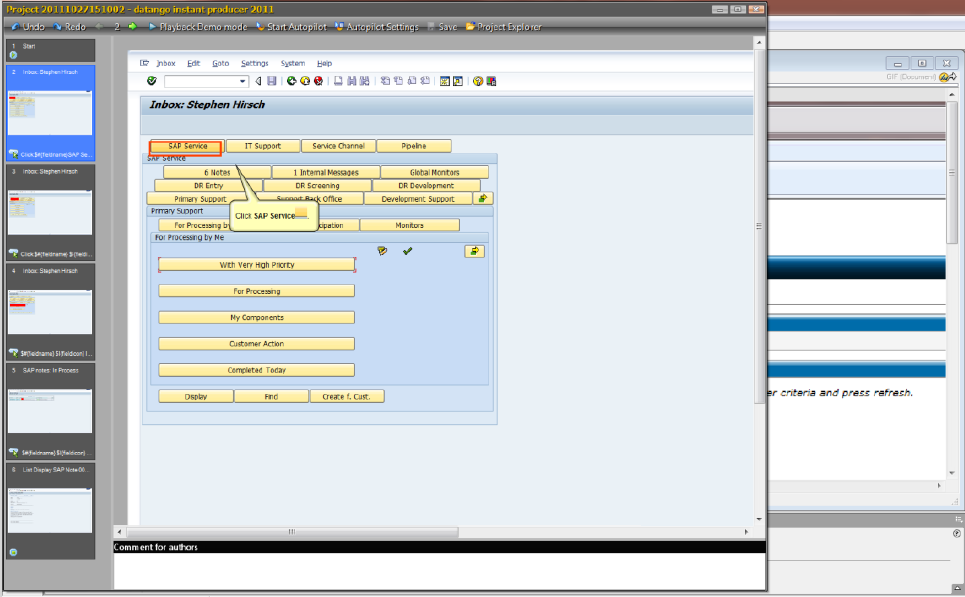The image size is (965, 597).
Task: Click the For Processing button
Action: tap(255, 289)
